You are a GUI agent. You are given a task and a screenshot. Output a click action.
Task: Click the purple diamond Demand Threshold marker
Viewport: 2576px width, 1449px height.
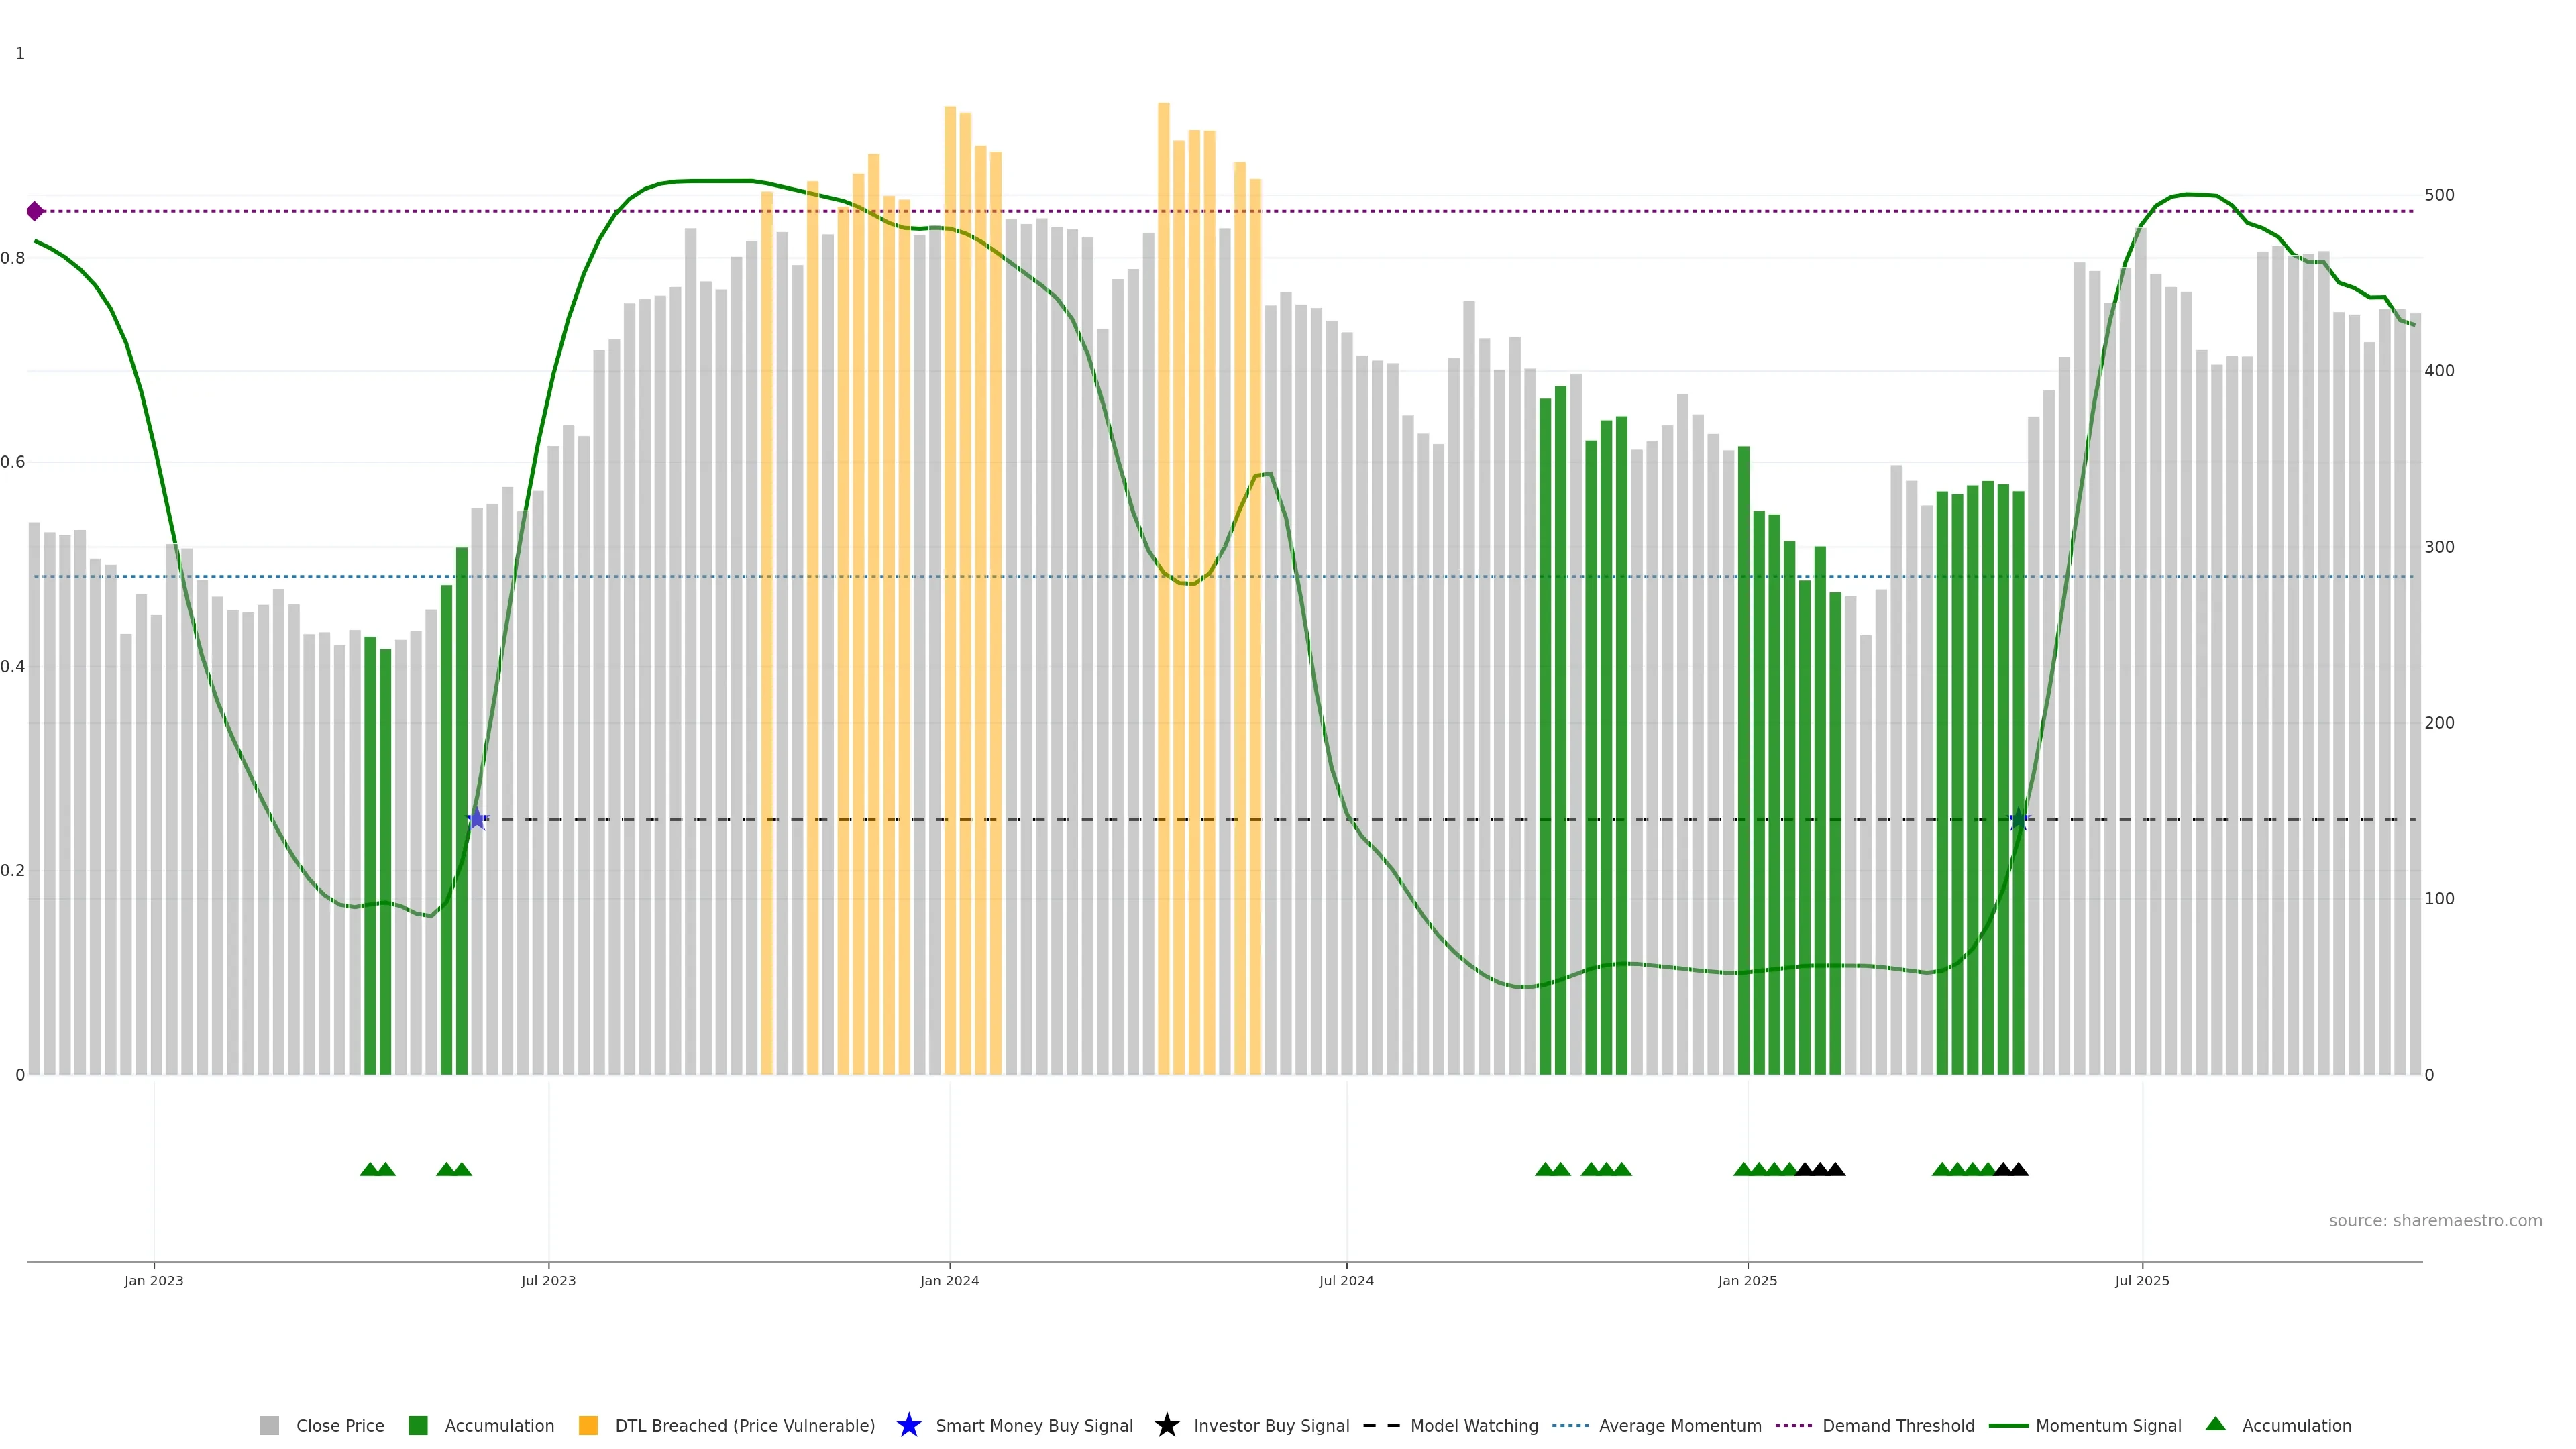[35, 211]
